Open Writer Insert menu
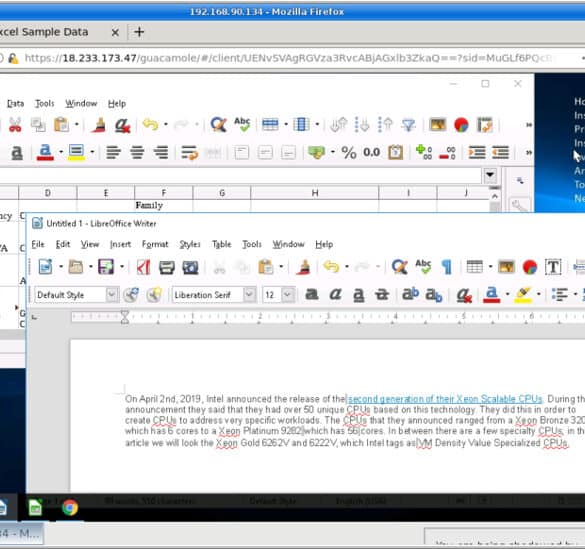This screenshot has width=585, height=549. 121,244
